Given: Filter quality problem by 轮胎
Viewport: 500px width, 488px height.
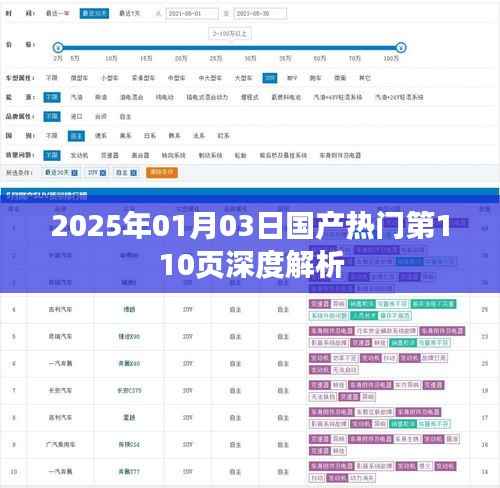Looking at the screenshot, I should click(x=241, y=155).
